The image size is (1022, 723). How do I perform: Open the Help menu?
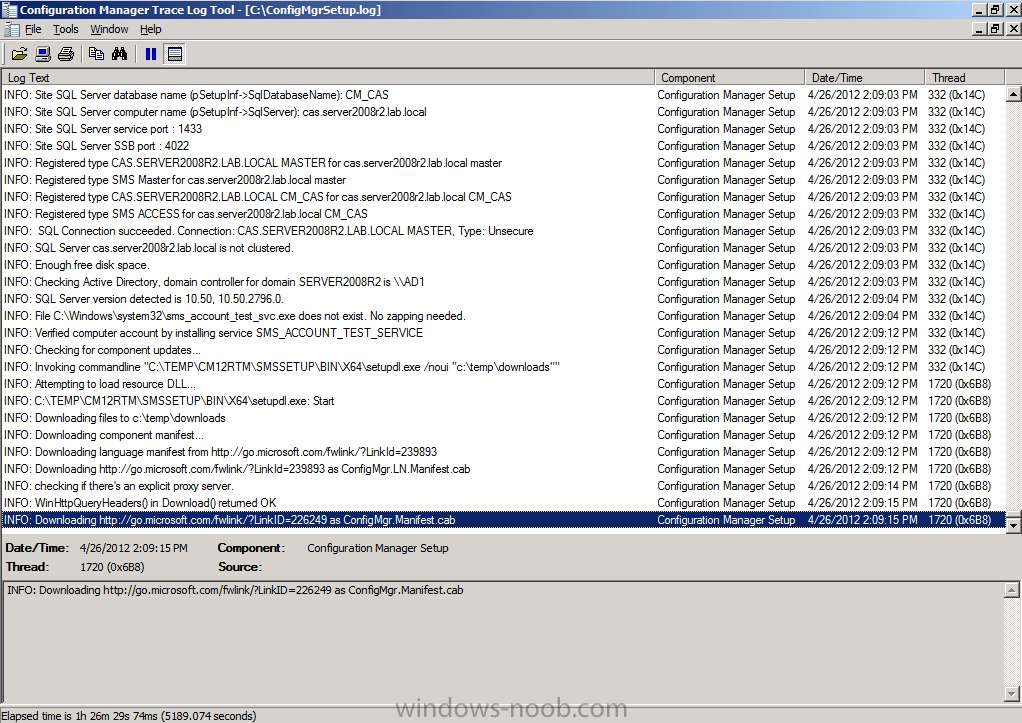[151, 29]
